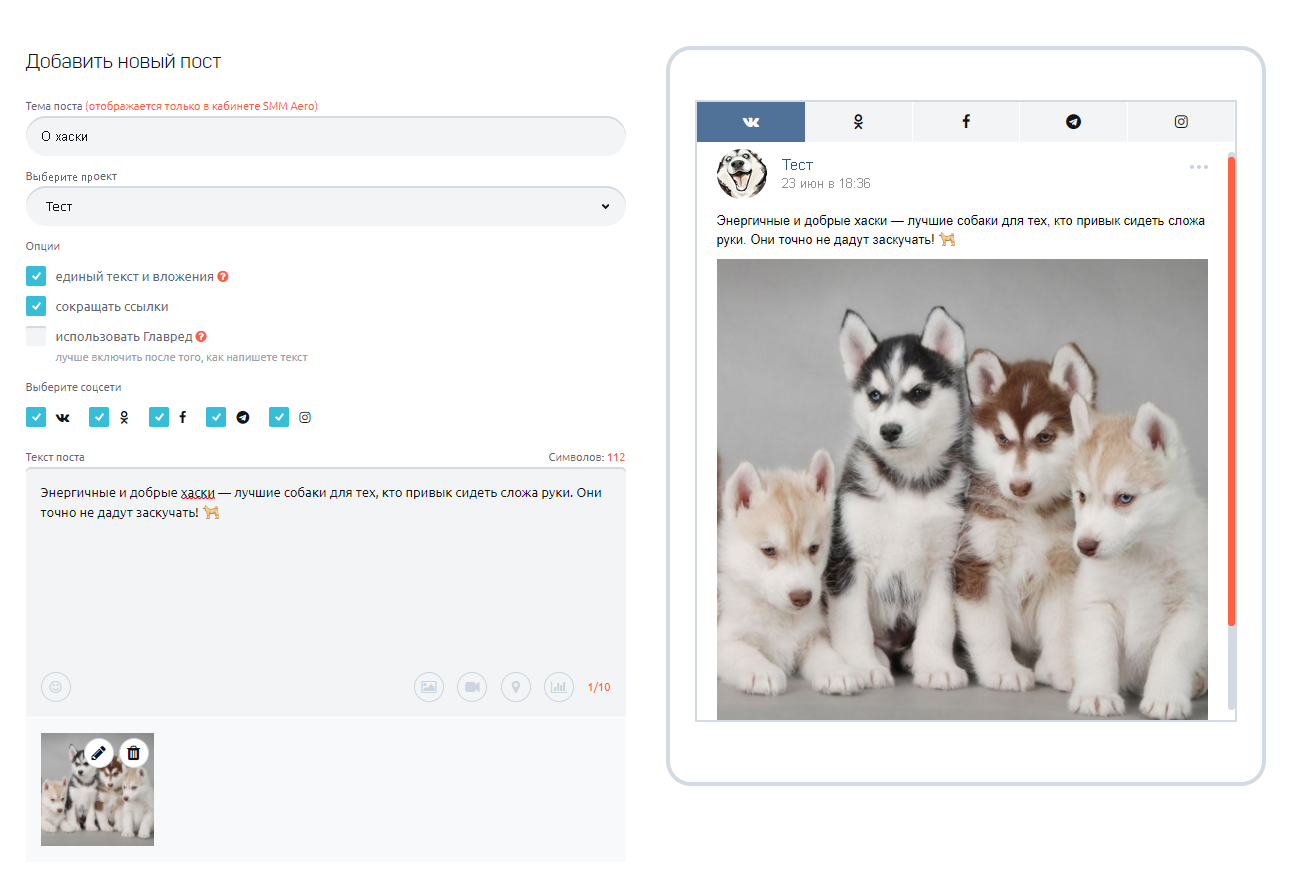Click the 'Тест' profile name in preview
The width and height of the screenshot is (1295, 872).
click(x=797, y=164)
